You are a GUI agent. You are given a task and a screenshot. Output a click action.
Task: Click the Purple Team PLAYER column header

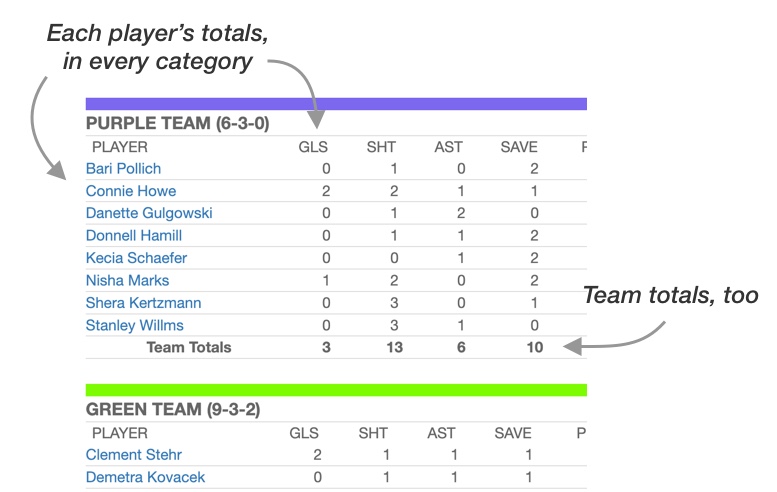point(120,147)
